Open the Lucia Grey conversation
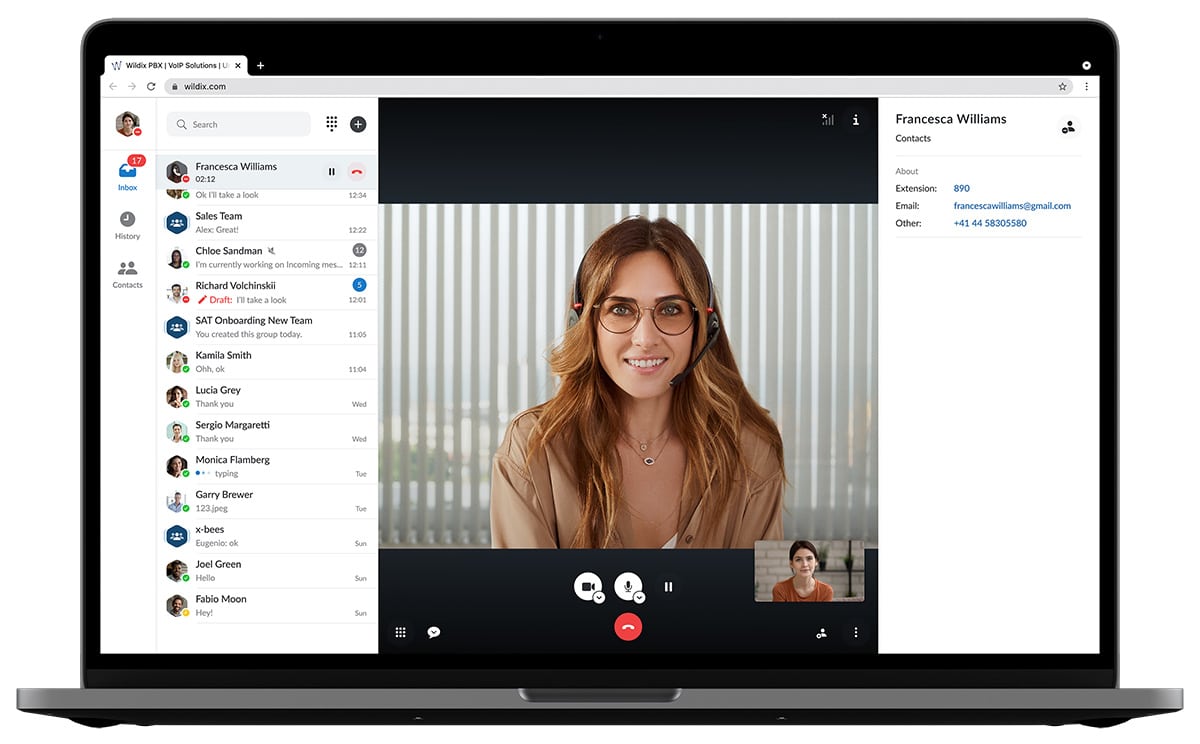 [x=267, y=396]
